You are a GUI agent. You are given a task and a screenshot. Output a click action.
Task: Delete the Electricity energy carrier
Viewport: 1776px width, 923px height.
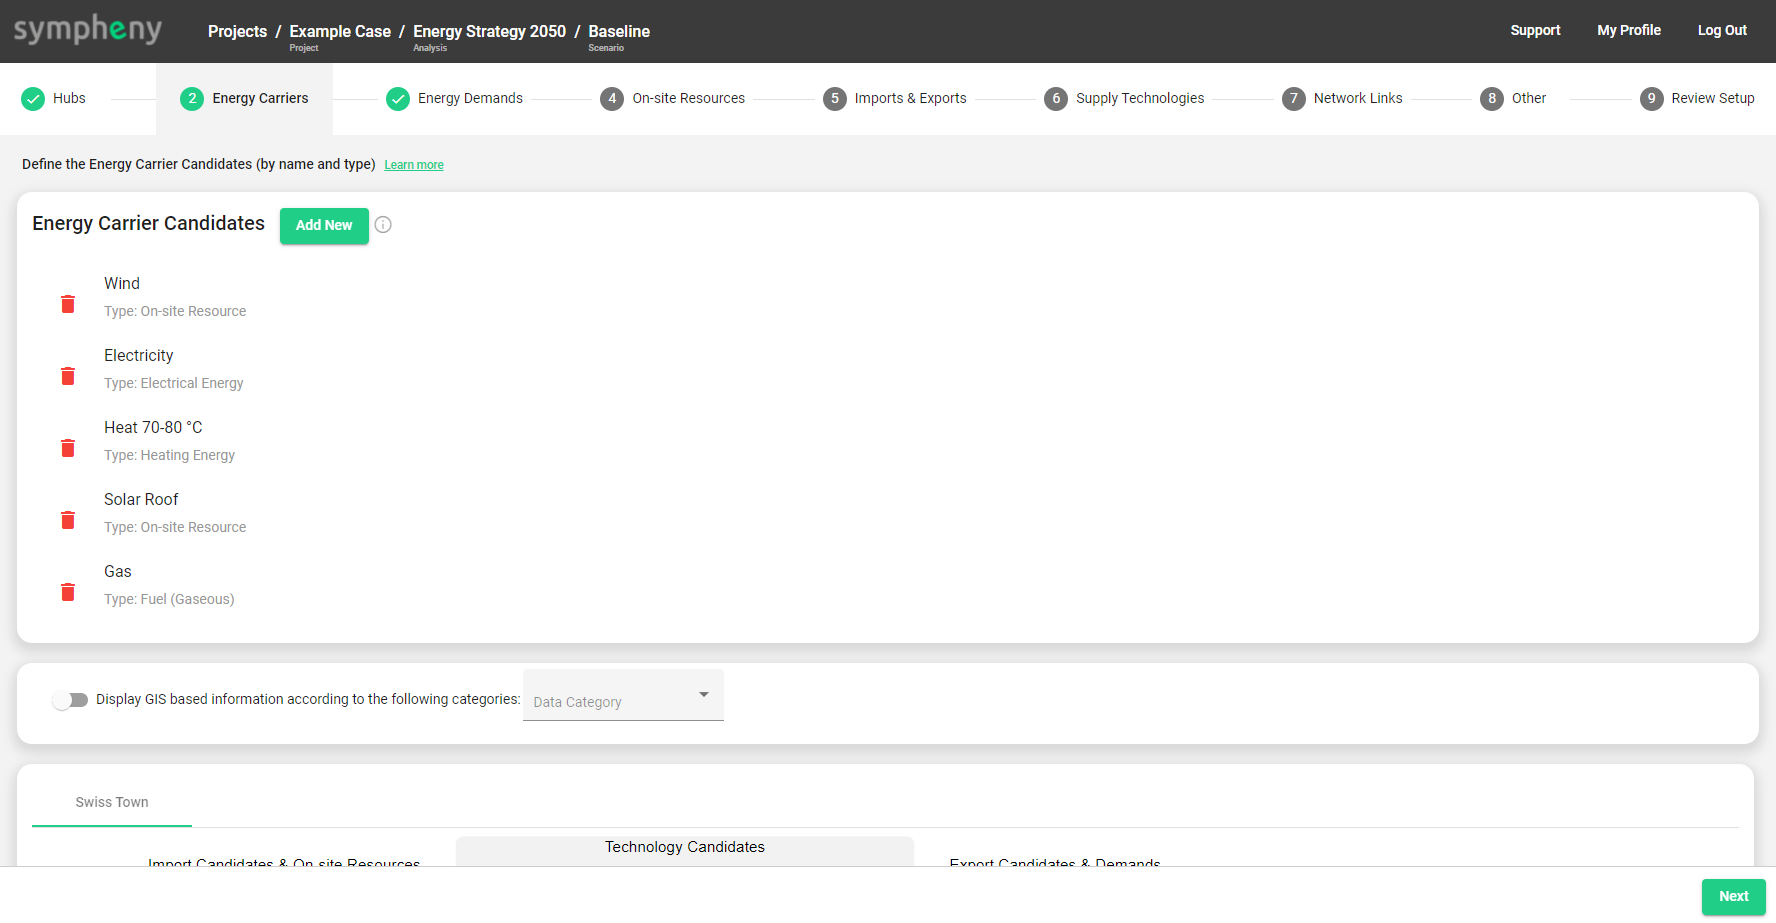coord(68,376)
